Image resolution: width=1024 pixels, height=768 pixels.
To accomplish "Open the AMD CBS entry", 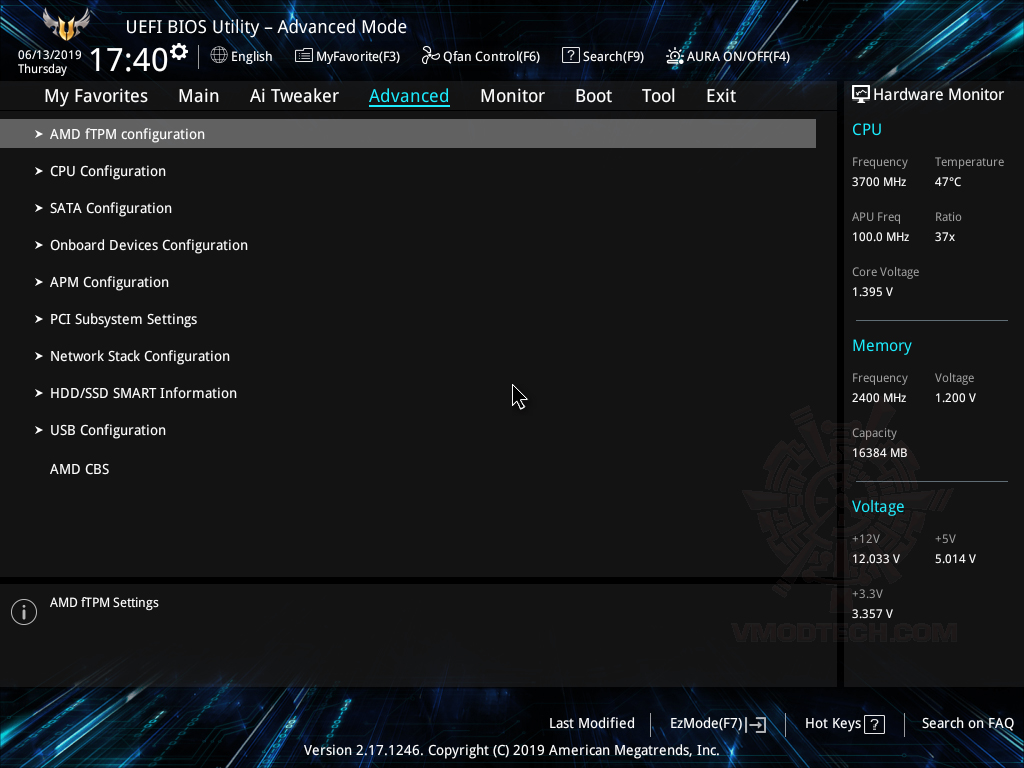I will click(x=80, y=469).
